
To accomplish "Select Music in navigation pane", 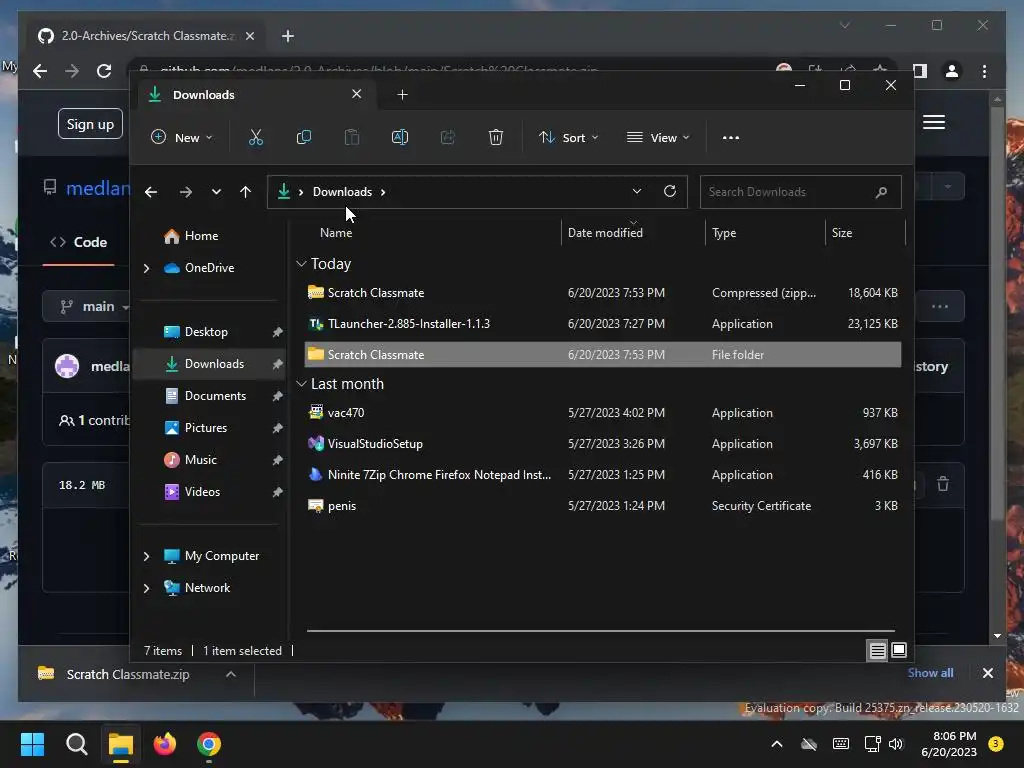I will click(x=200, y=460).
